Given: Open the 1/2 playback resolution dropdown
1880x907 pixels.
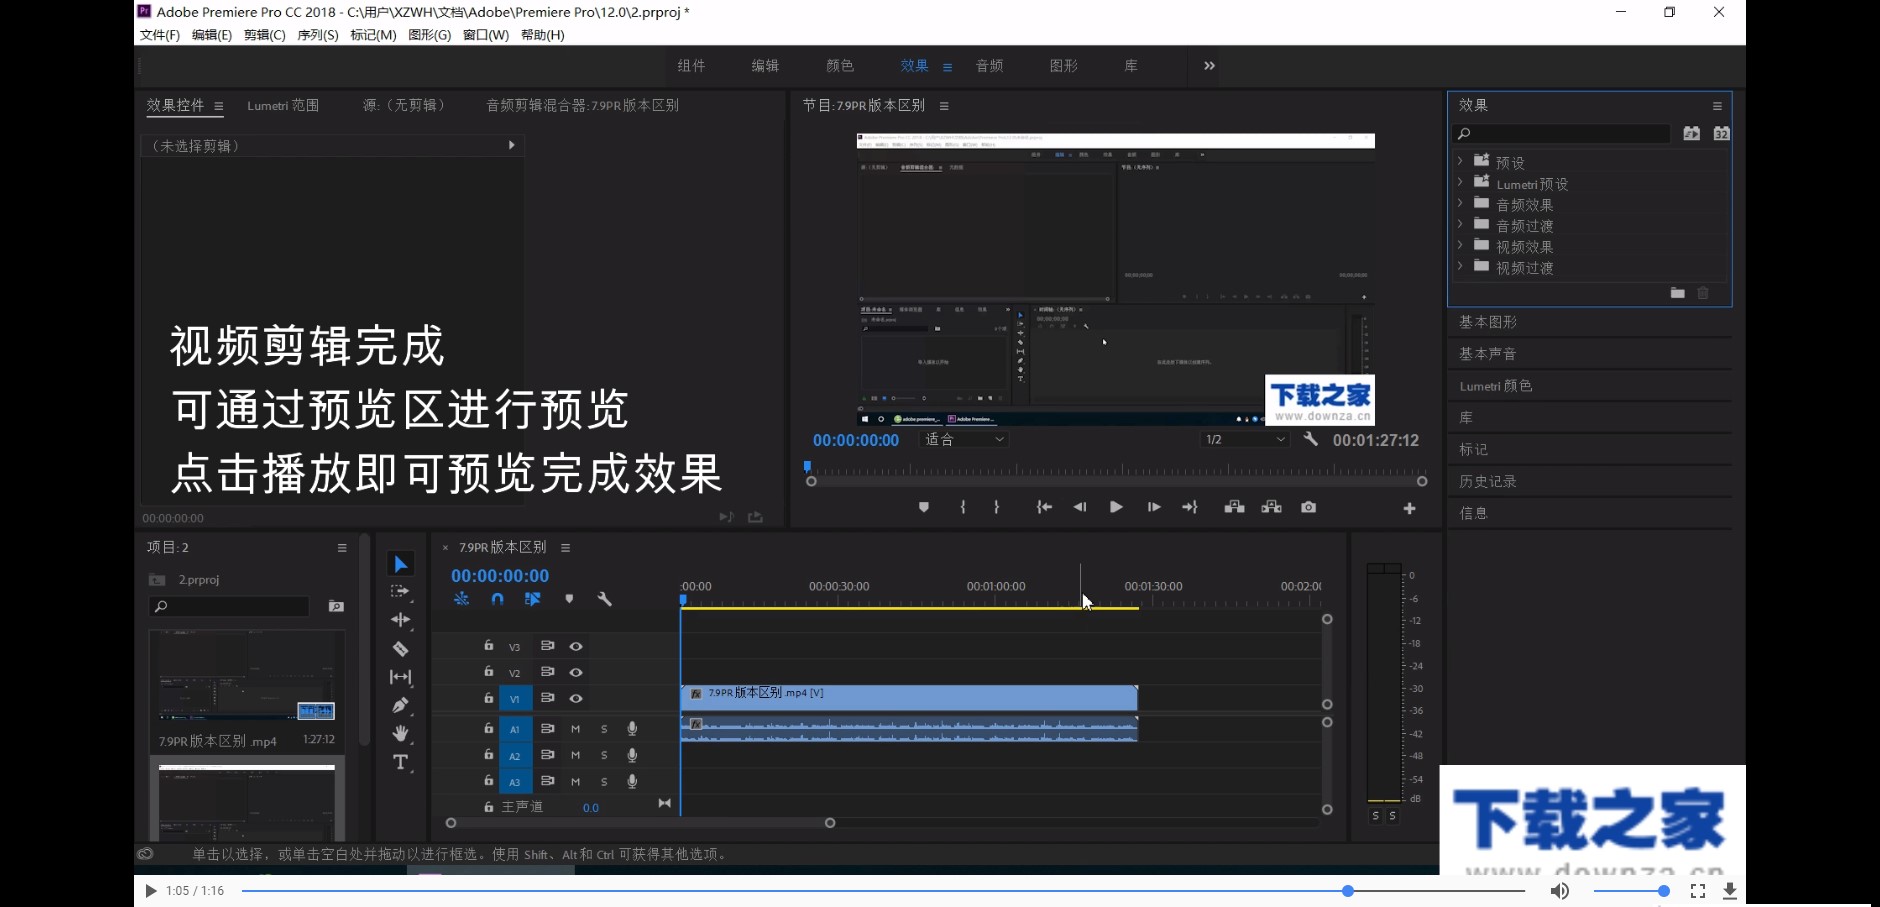Looking at the screenshot, I should point(1243,439).
